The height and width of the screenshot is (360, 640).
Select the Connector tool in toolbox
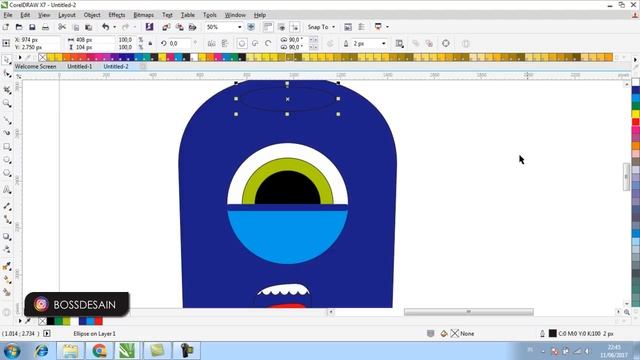7,220
